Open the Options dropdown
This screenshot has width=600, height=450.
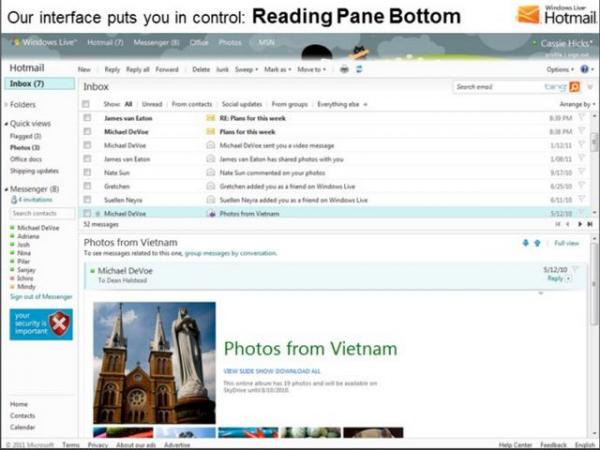(560, 69)
